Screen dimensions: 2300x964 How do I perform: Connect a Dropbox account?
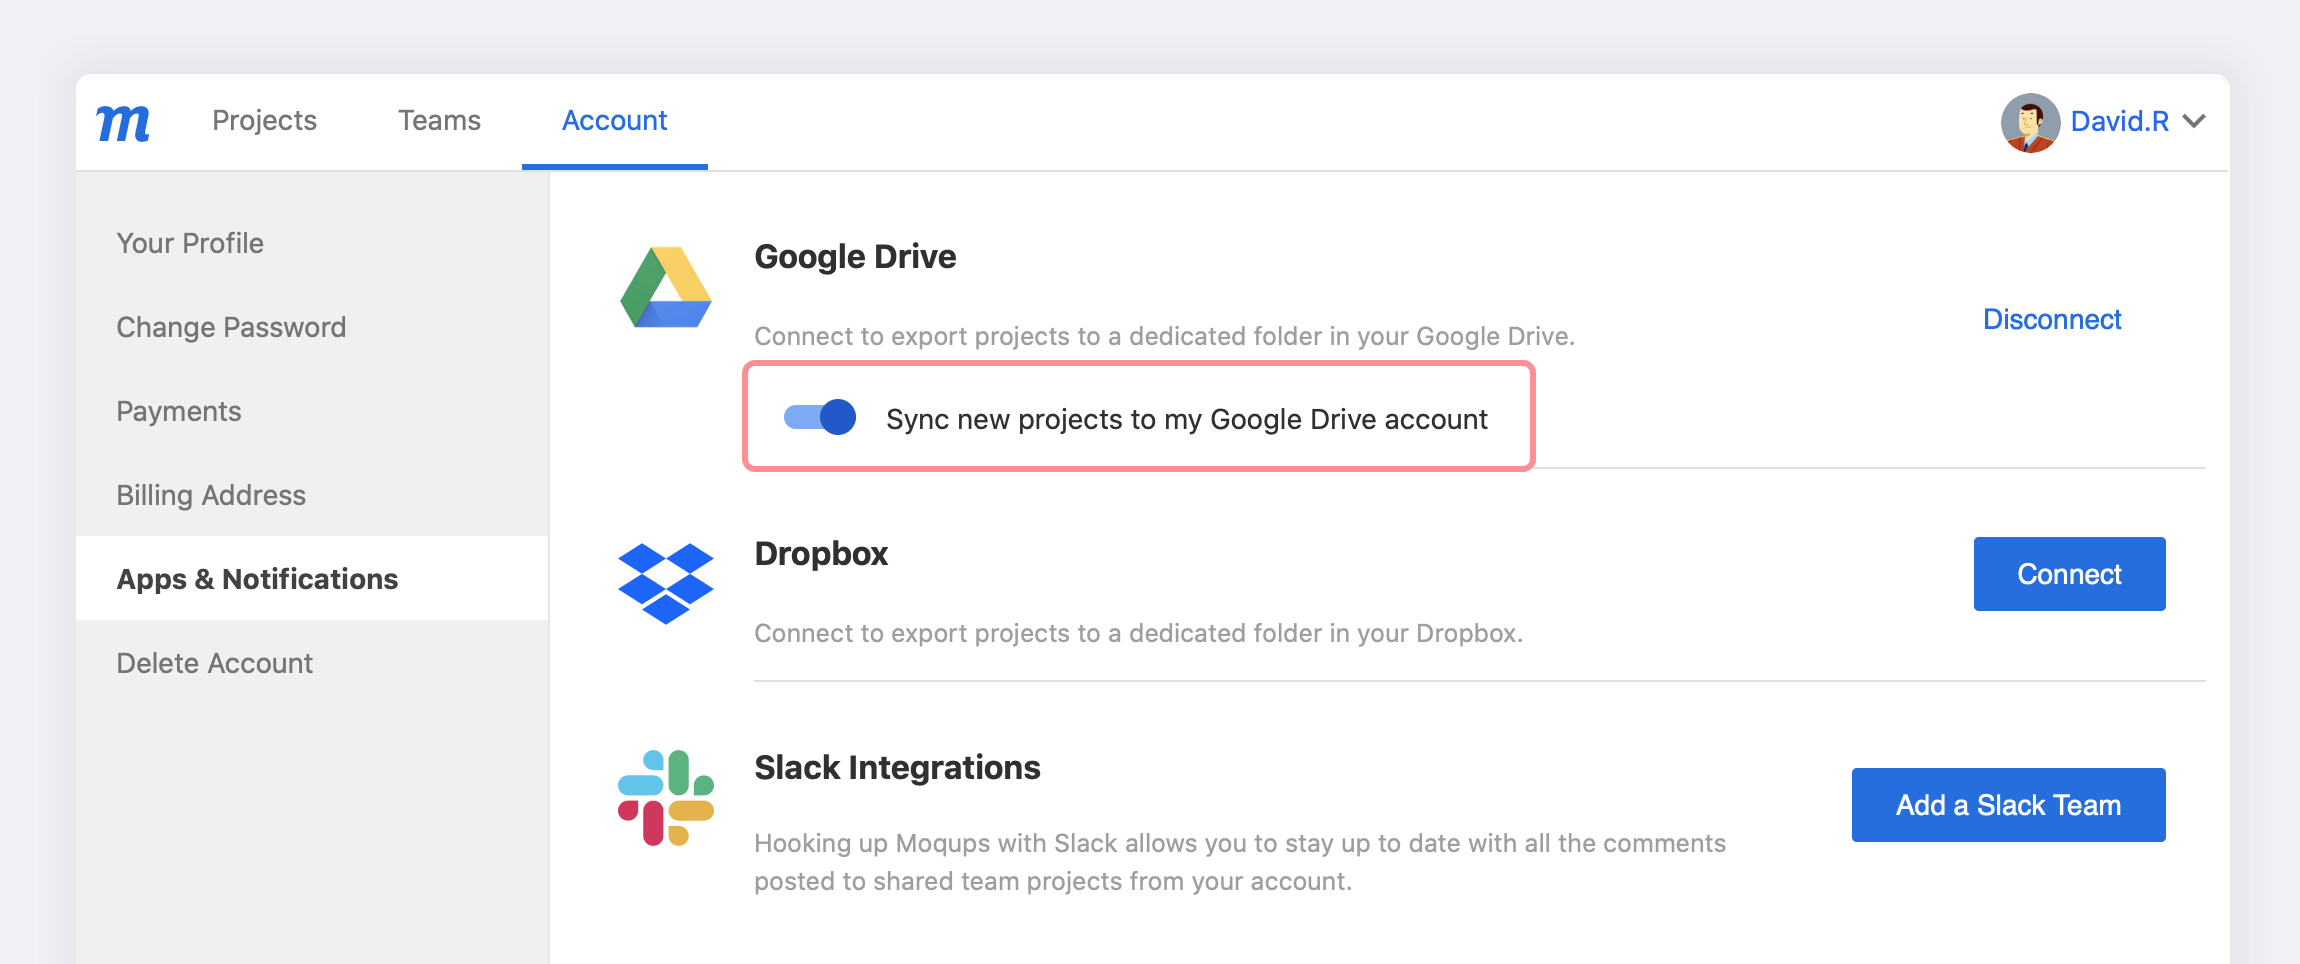click(x=2068, y=573)
